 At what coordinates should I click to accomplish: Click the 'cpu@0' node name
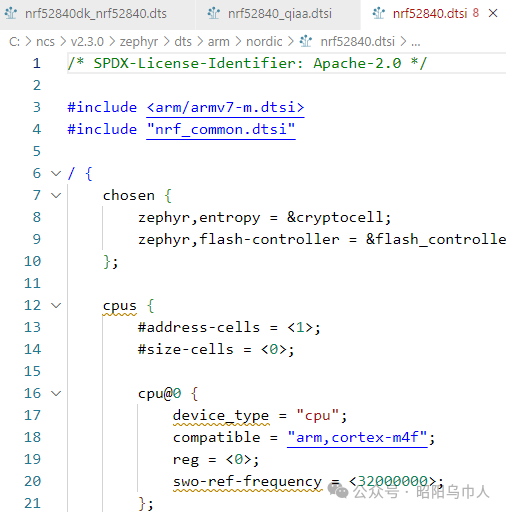coord(159,394)
